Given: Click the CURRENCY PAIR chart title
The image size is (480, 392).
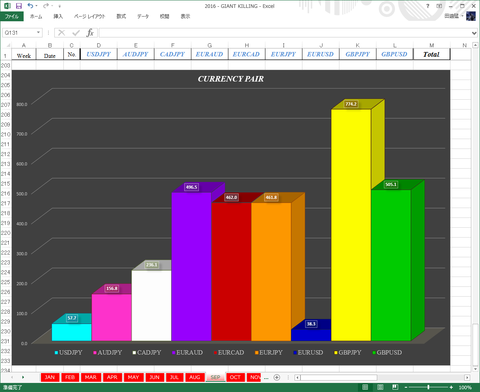Looking at the screenshot, I should (x=231, y=79).
